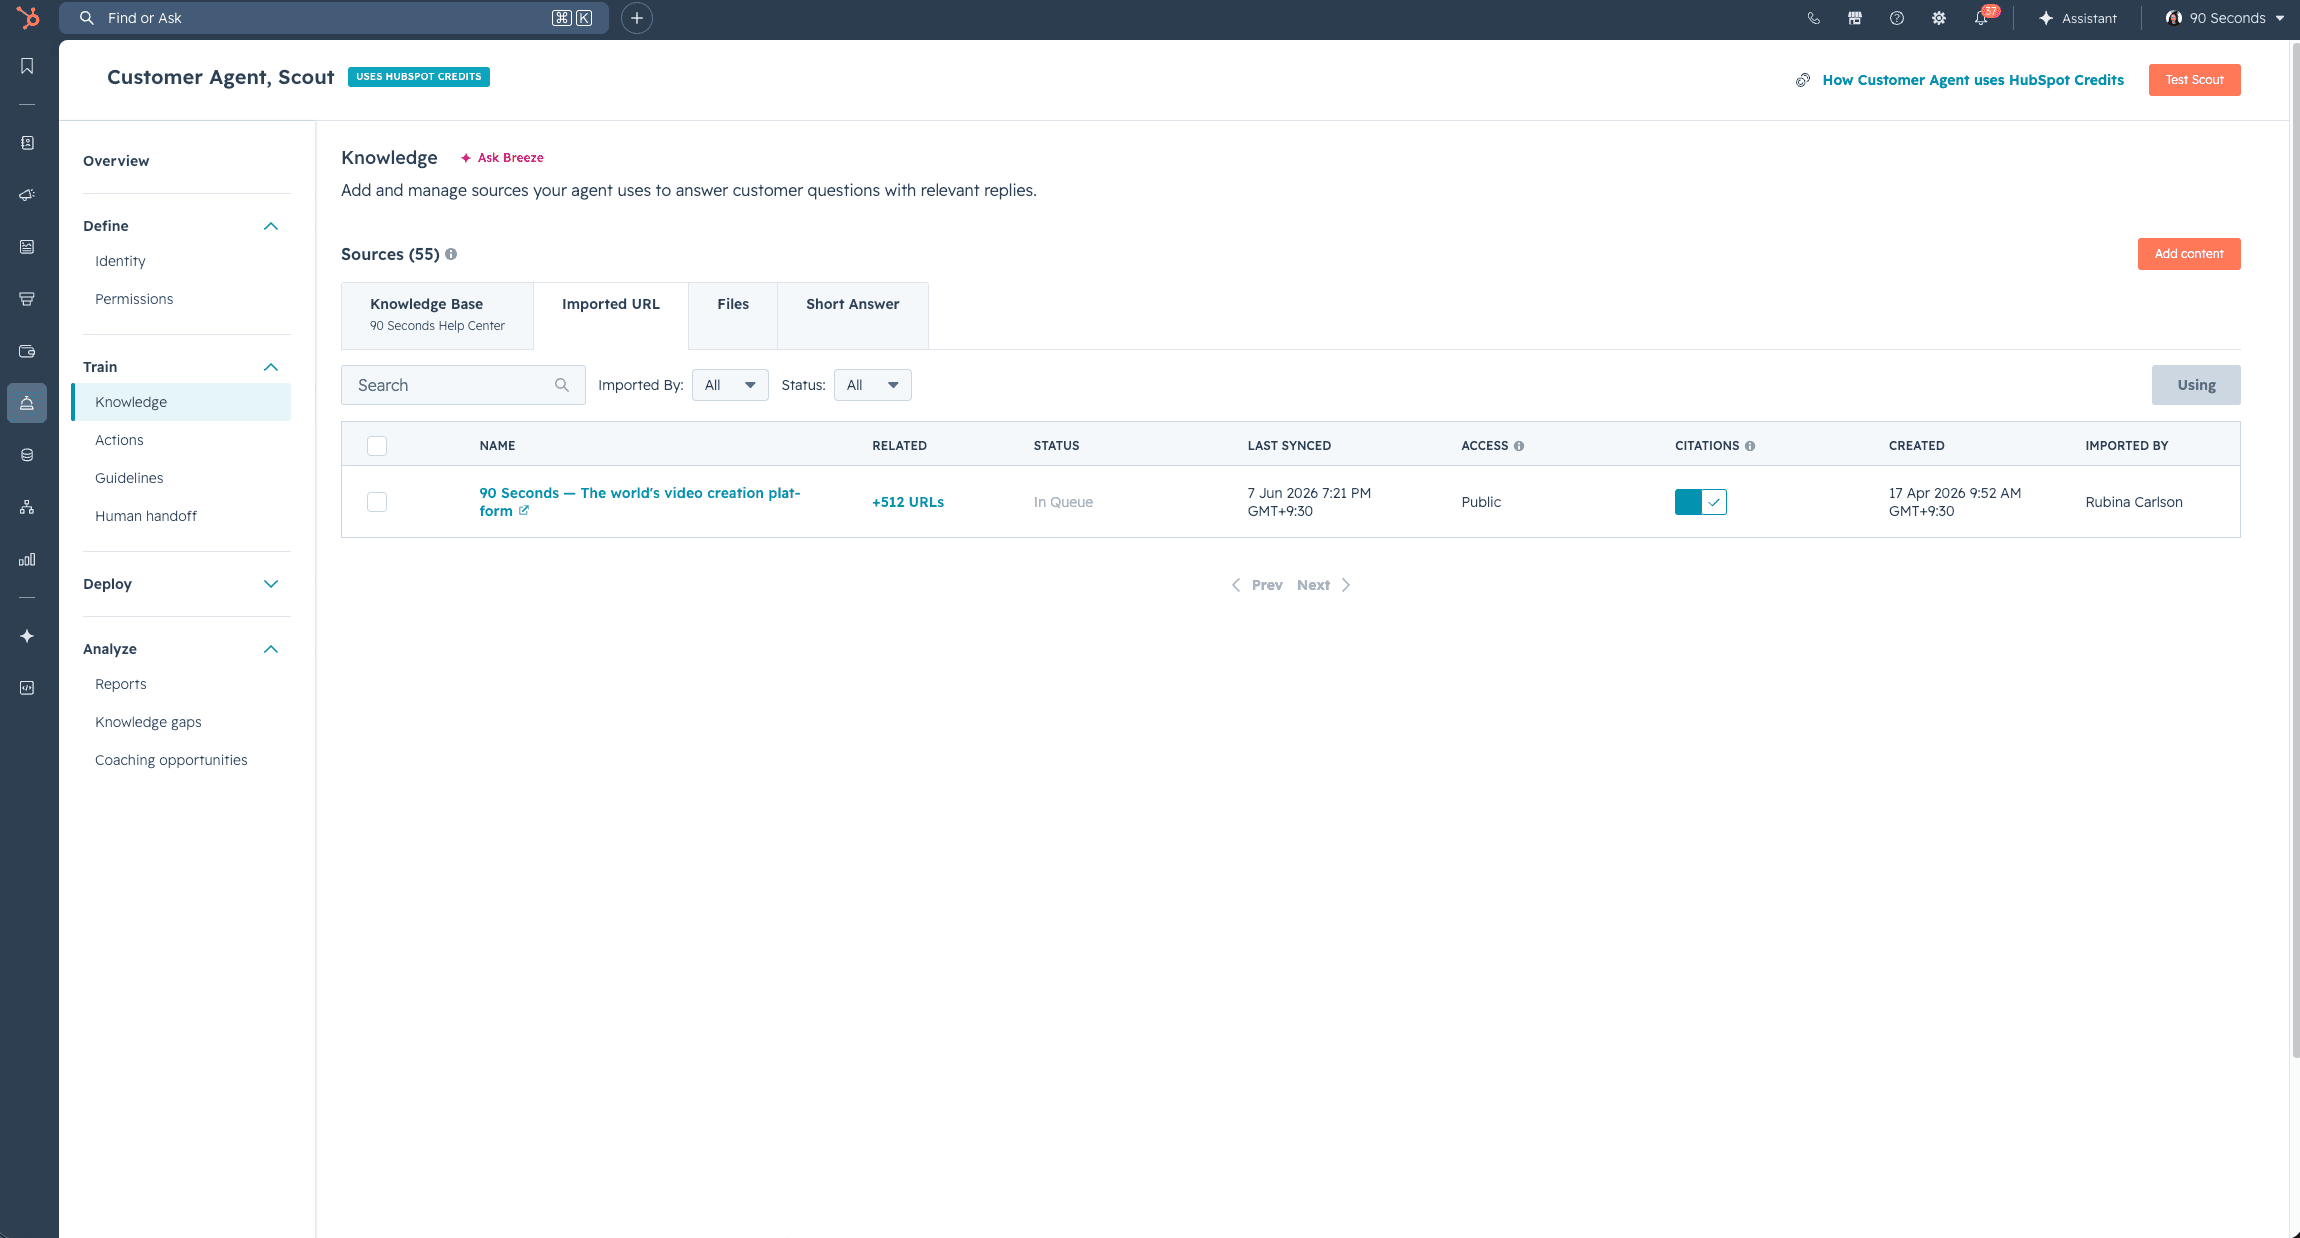Screen dimensions: 2300x1238
Task: Select Knowledge under Train
Action: coord(182,402)
